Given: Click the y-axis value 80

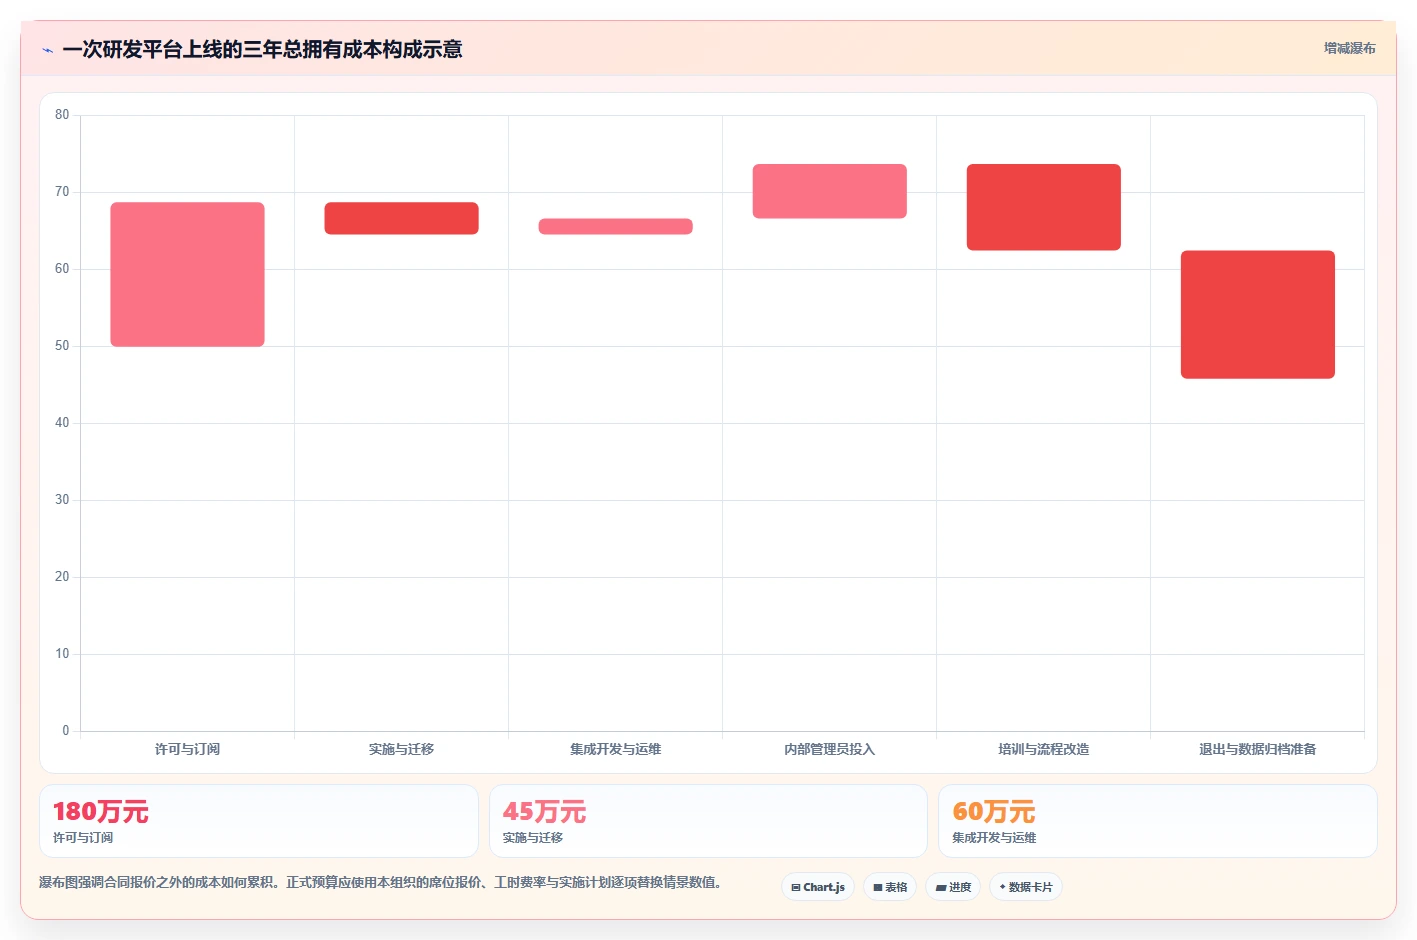Looking at the screenshot, I should tap(62, 115).
